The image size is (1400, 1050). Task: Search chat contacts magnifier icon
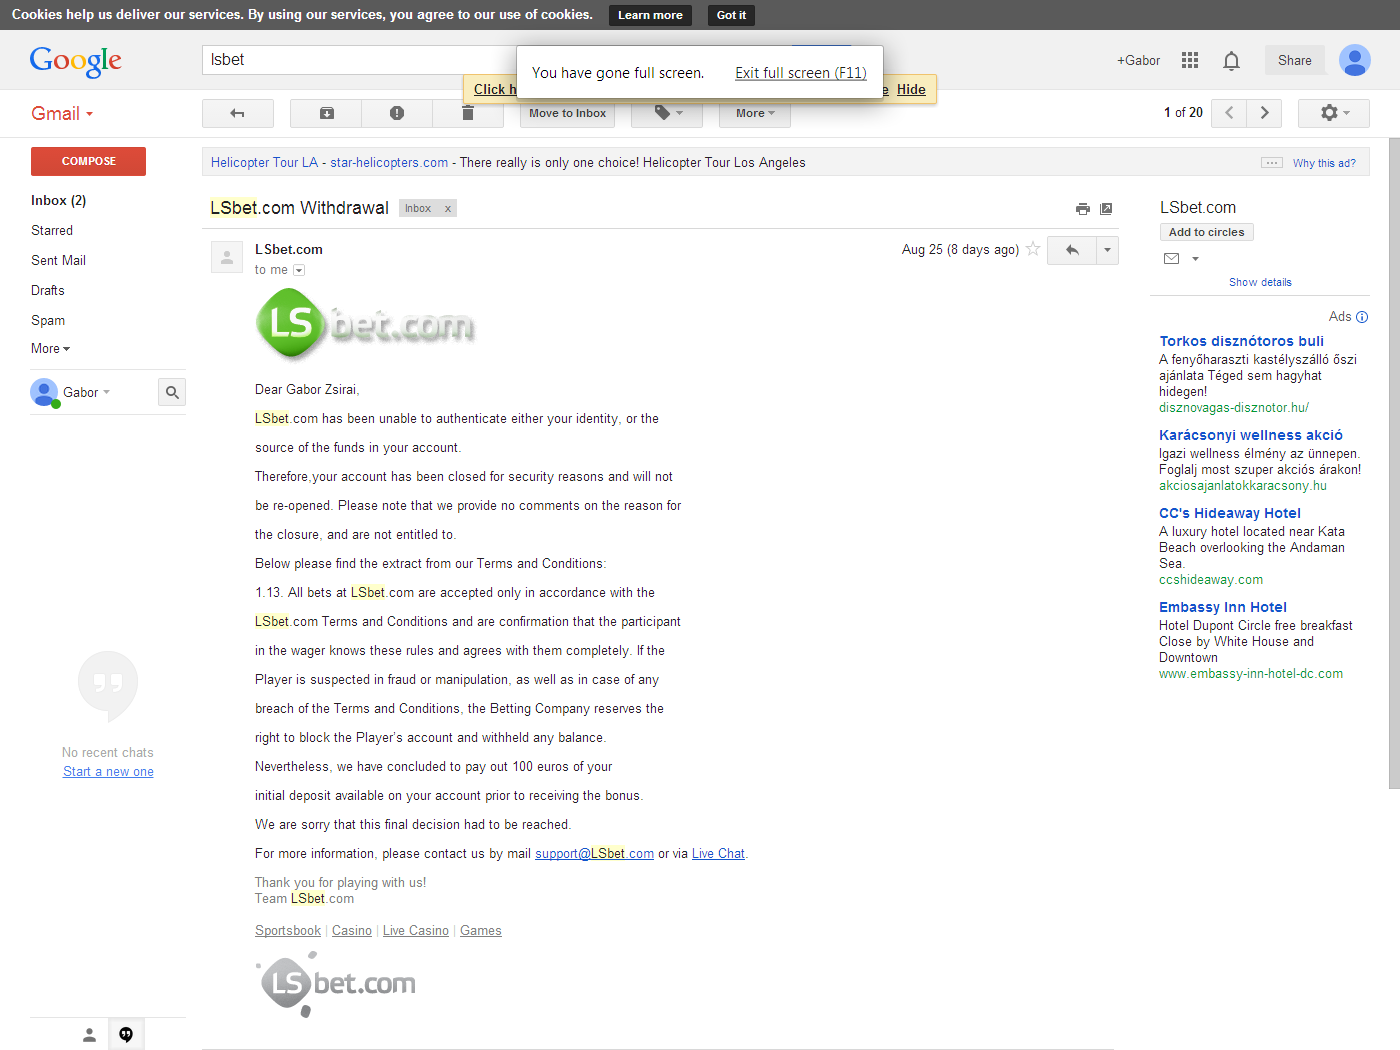[172, 392]
